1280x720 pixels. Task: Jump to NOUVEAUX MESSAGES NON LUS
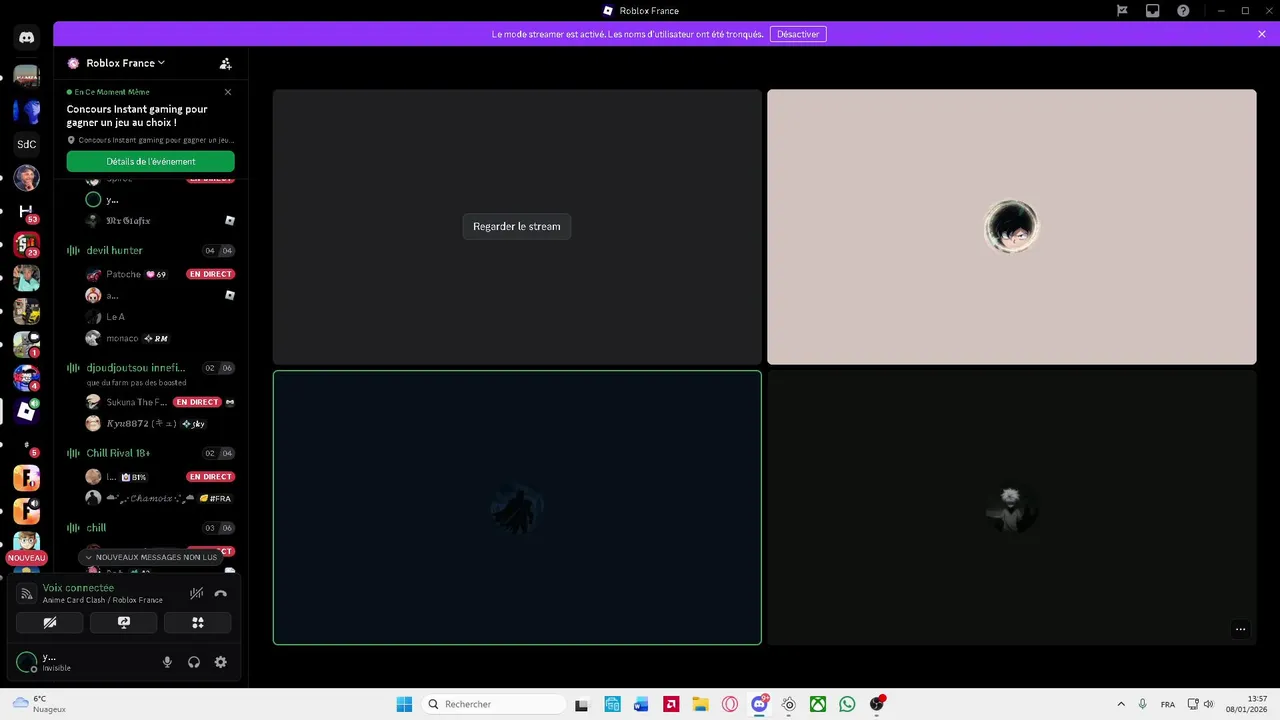pos(151,557)
